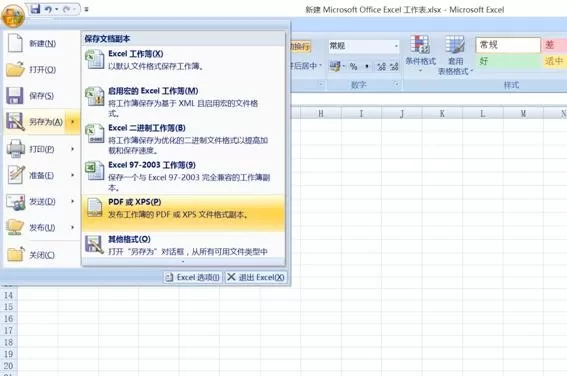This screenshot has height=376, width=567.
Task: Select column H header
Action: point(321,114)
